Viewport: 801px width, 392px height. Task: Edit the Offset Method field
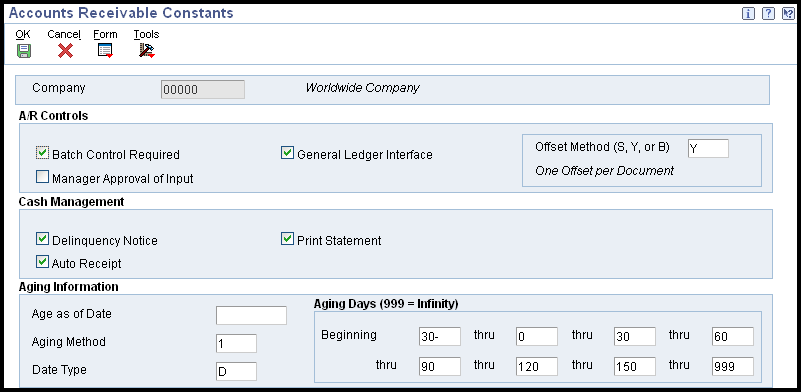point(708,149)
